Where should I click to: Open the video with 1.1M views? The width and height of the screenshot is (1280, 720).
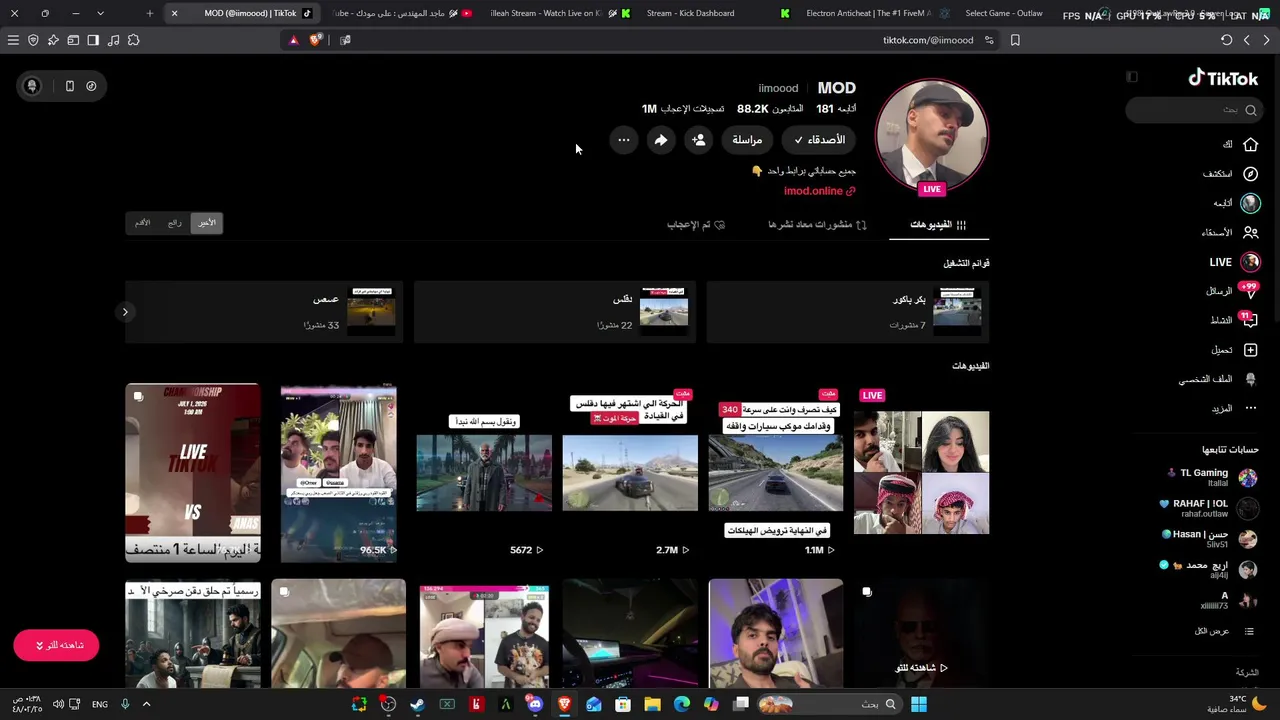click(x=776, y=473)
